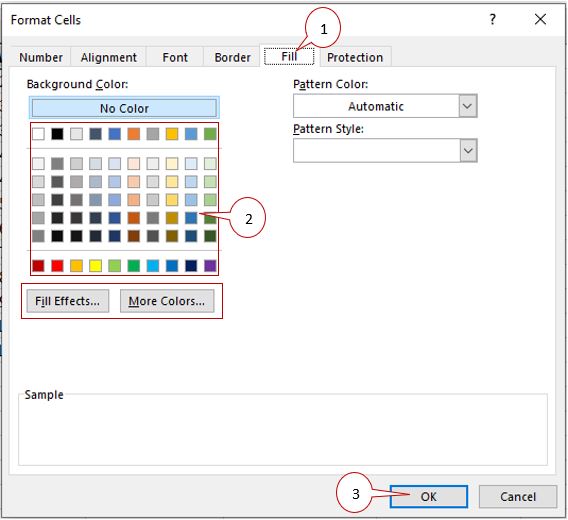Click the help question mark icon
568x520 pixels.
tap(493, 19)
